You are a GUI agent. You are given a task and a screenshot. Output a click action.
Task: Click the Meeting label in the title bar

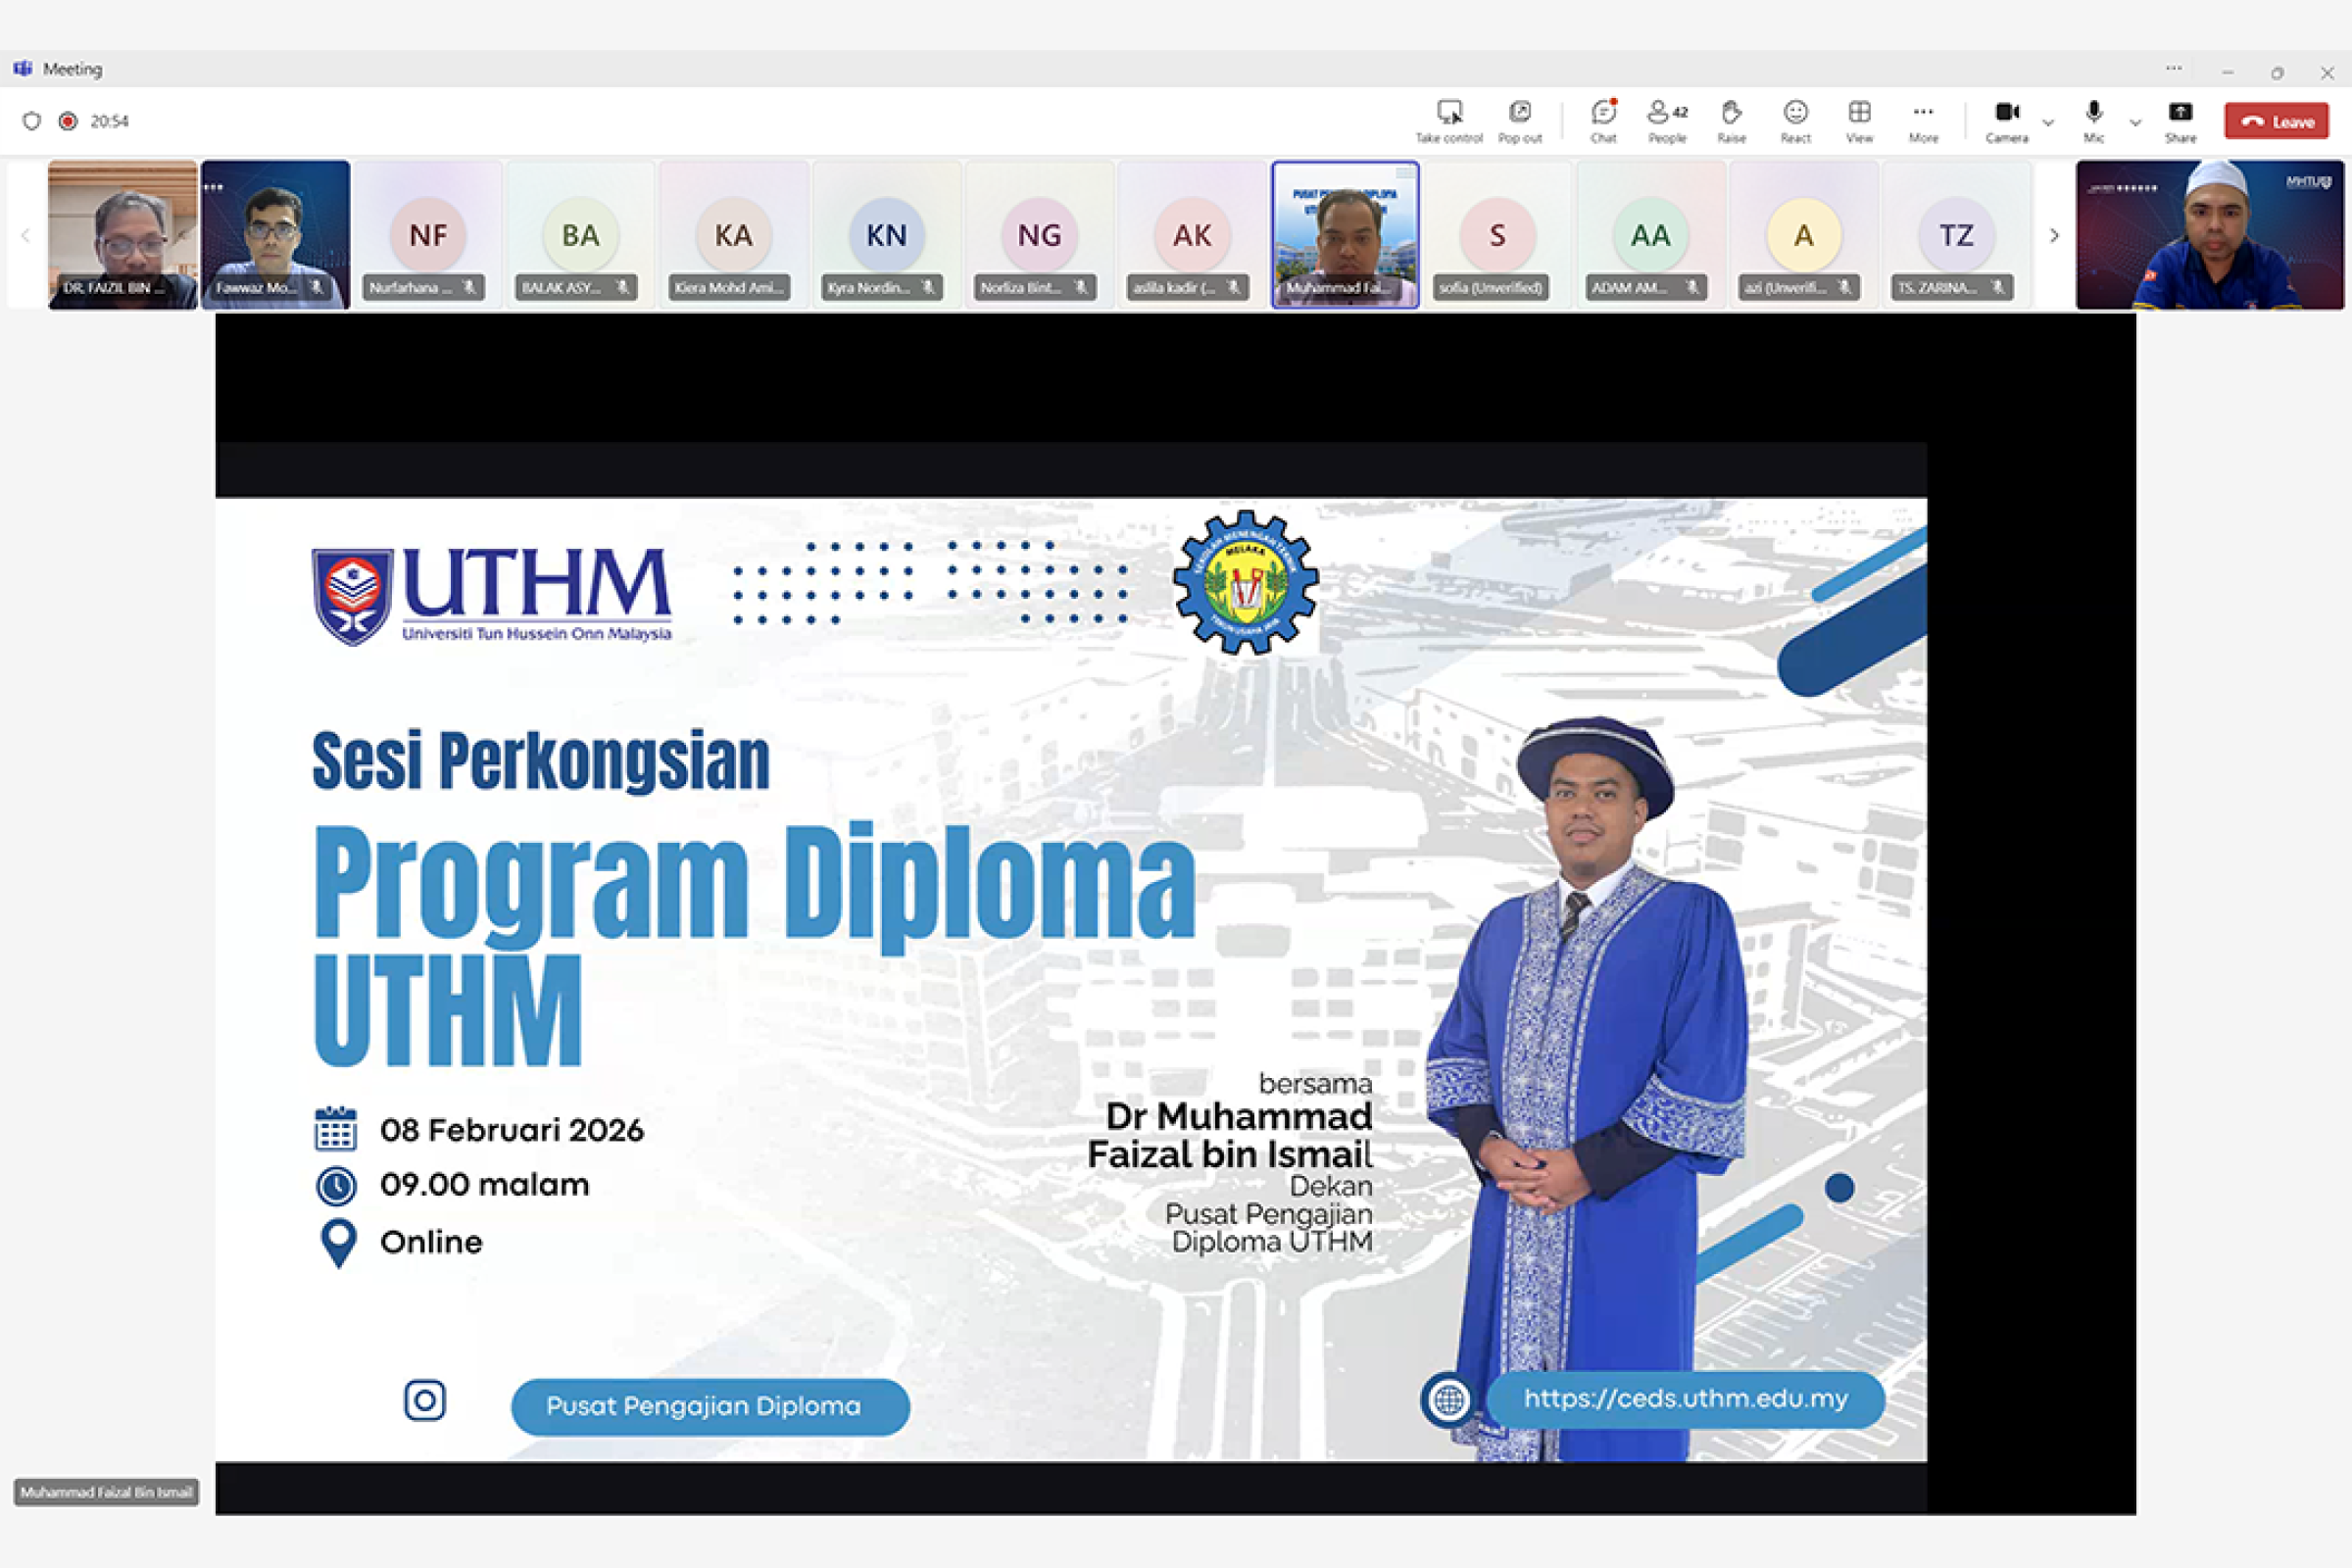pos(73,69)
